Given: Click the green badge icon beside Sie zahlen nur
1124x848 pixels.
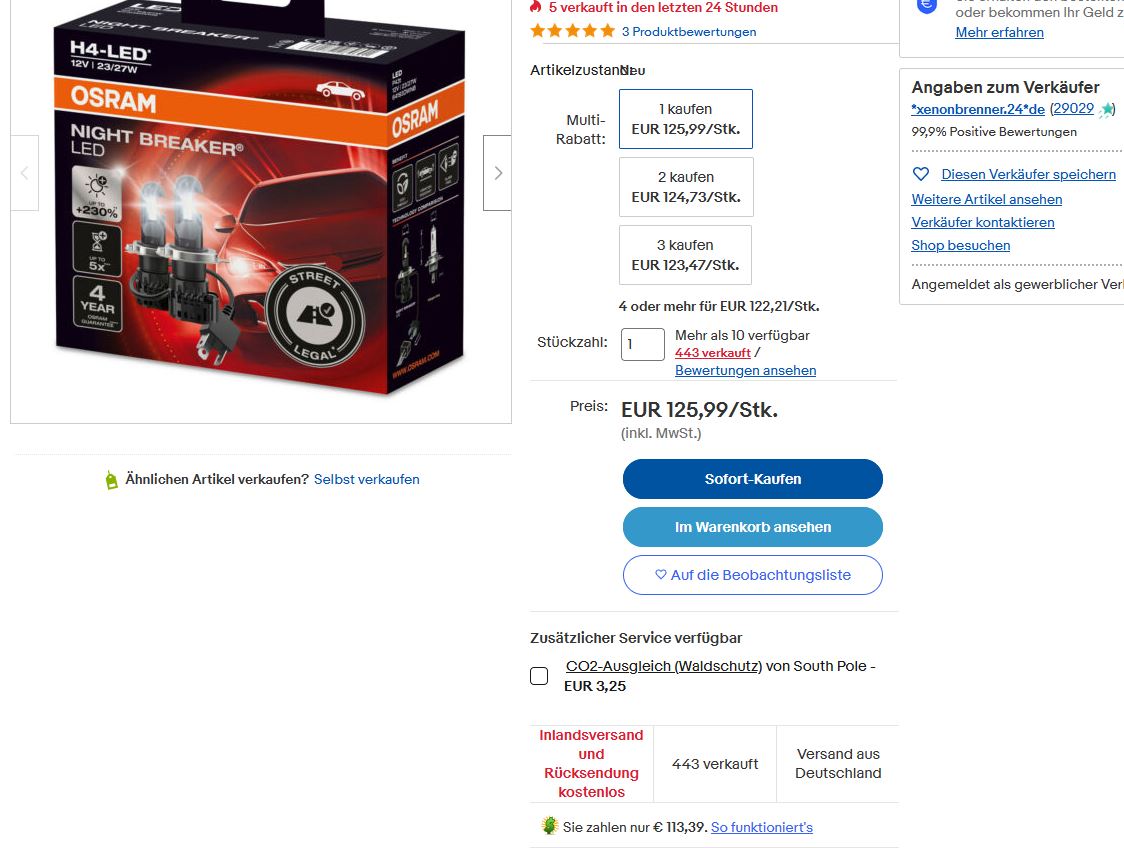Looking at the screenshot, I should [549, 826].
